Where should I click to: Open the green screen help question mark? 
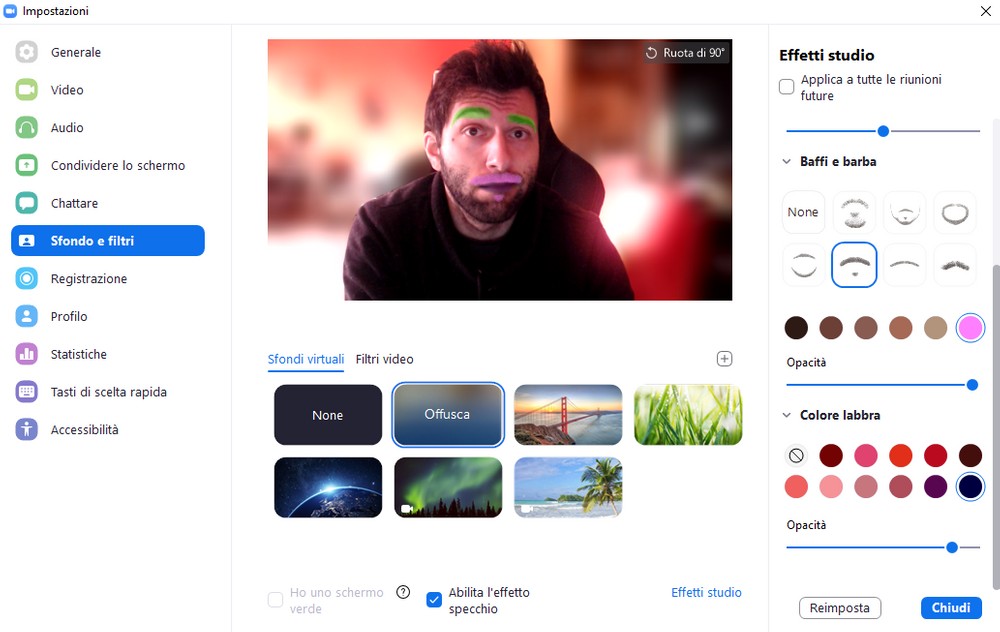403,592
